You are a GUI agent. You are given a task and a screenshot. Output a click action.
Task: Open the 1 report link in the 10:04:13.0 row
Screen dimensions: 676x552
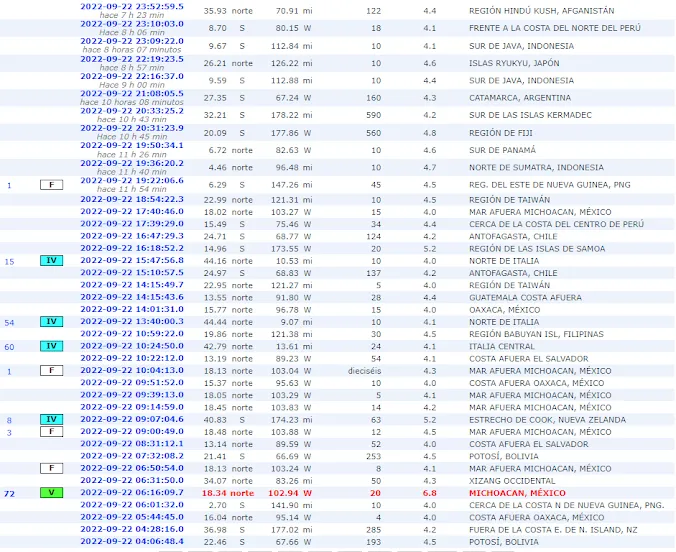[9, 372]
